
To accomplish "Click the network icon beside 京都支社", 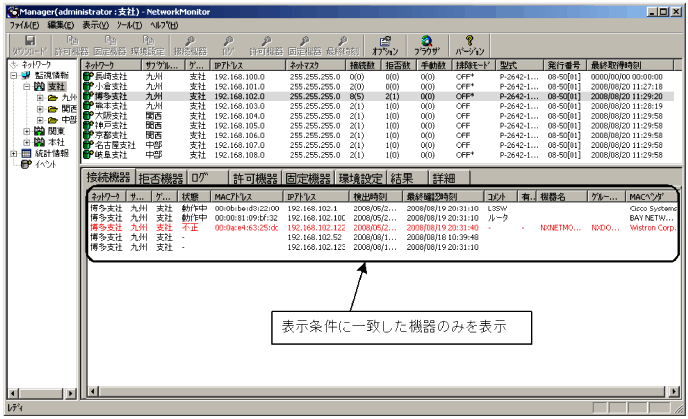I will [88, 135].
